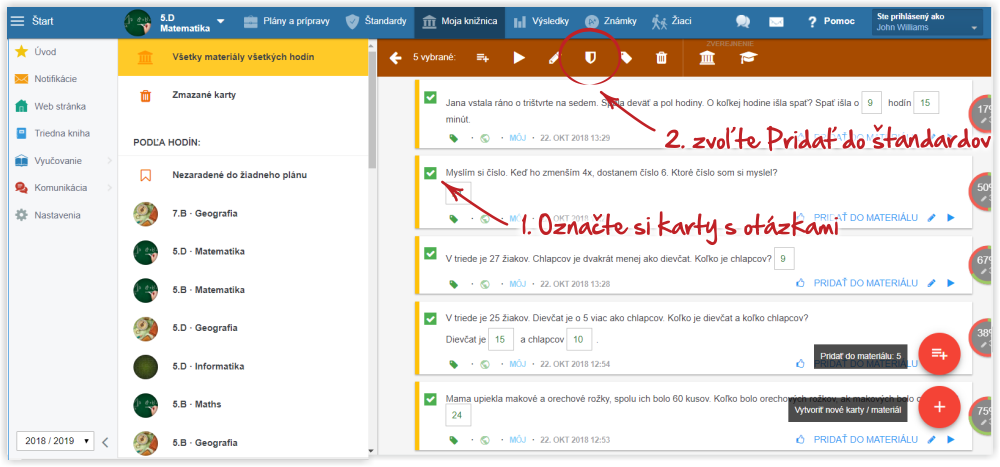Image resolution: width=1000 pixels, height=467 pixels.
Task: Click the shield icon to add to standards
Action: (x=590, y=58)
